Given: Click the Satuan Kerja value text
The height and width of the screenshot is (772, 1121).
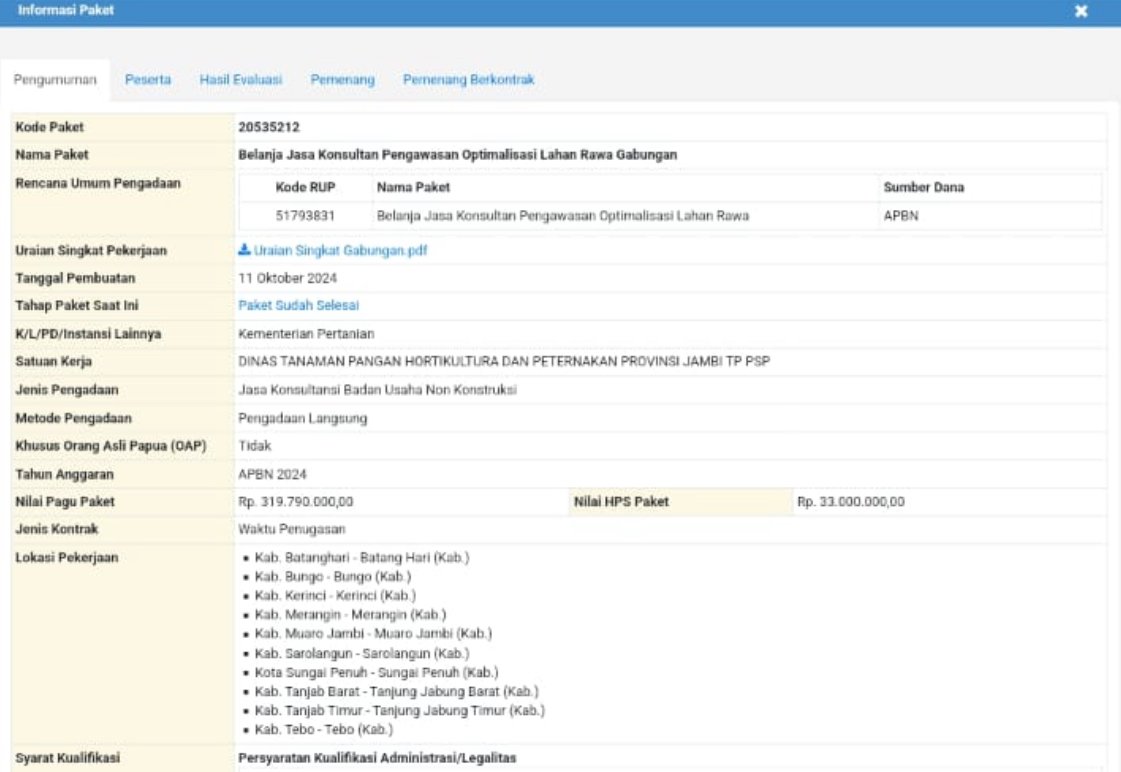Looking at the screenshot, I should [x=503, y=361].
